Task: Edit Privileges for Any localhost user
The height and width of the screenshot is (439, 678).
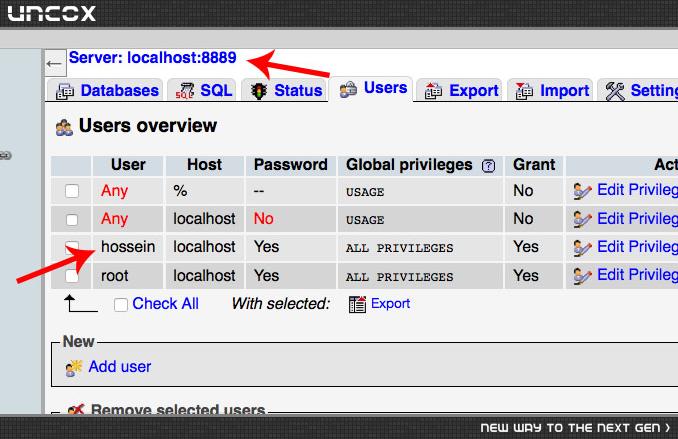Action: point(637,218)
